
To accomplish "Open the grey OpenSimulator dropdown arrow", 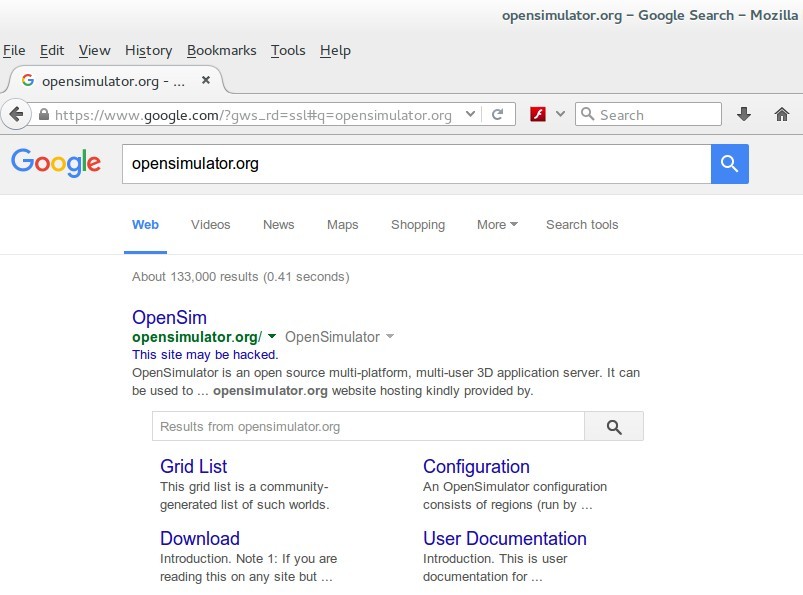I will pos(390,336).
